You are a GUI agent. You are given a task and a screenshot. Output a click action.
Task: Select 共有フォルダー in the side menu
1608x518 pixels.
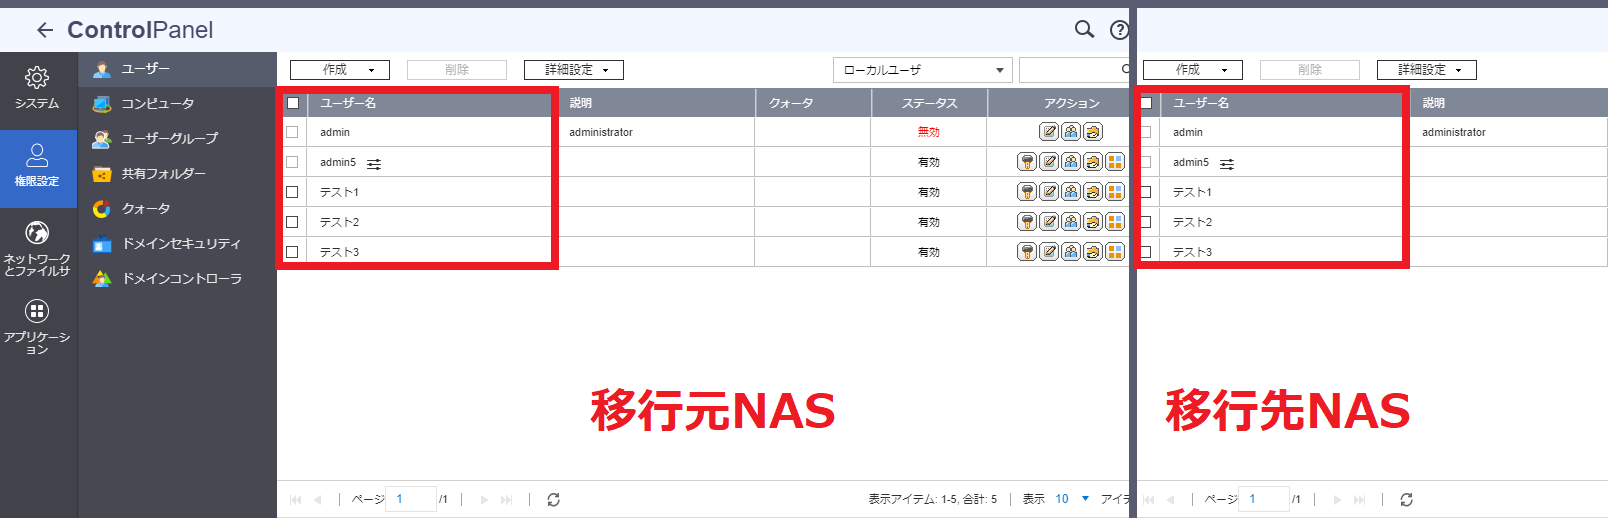[163, 174]
